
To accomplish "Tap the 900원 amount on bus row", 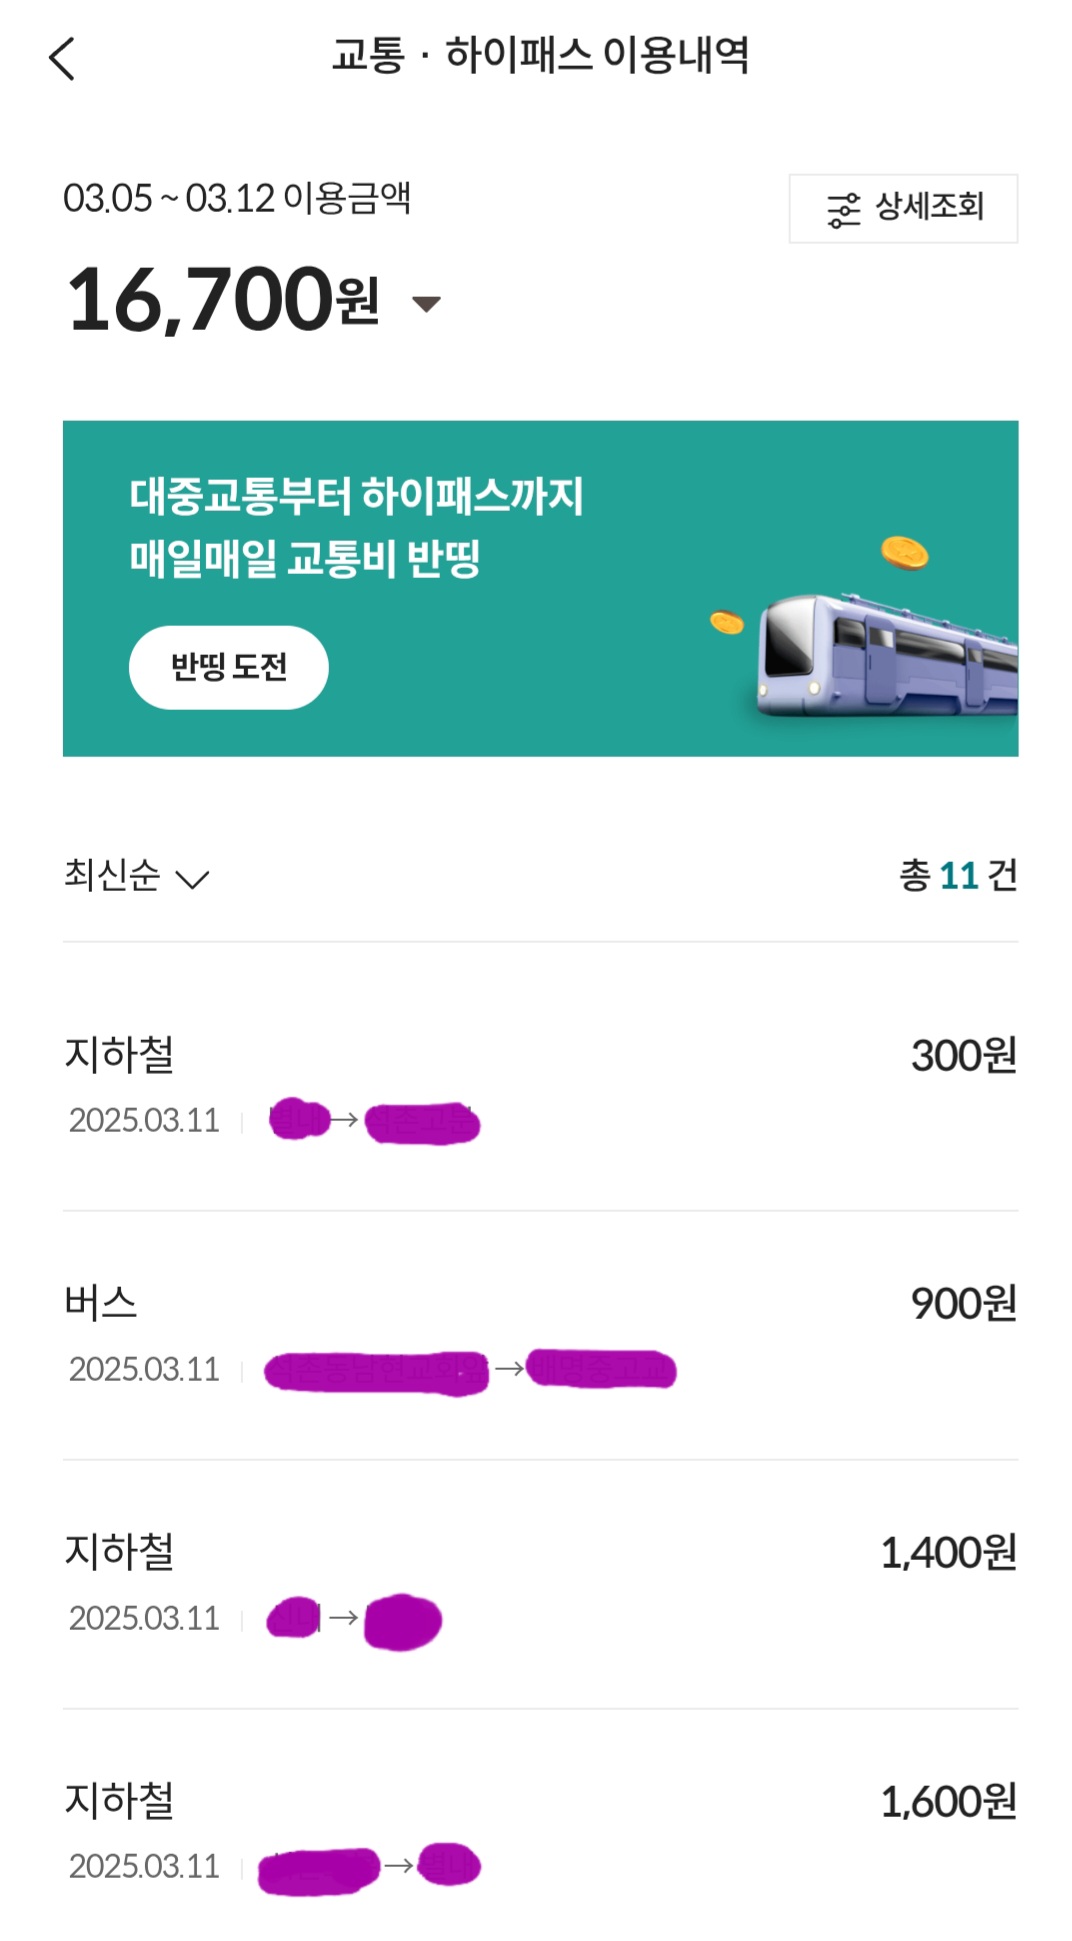I will click(963, 1303).
